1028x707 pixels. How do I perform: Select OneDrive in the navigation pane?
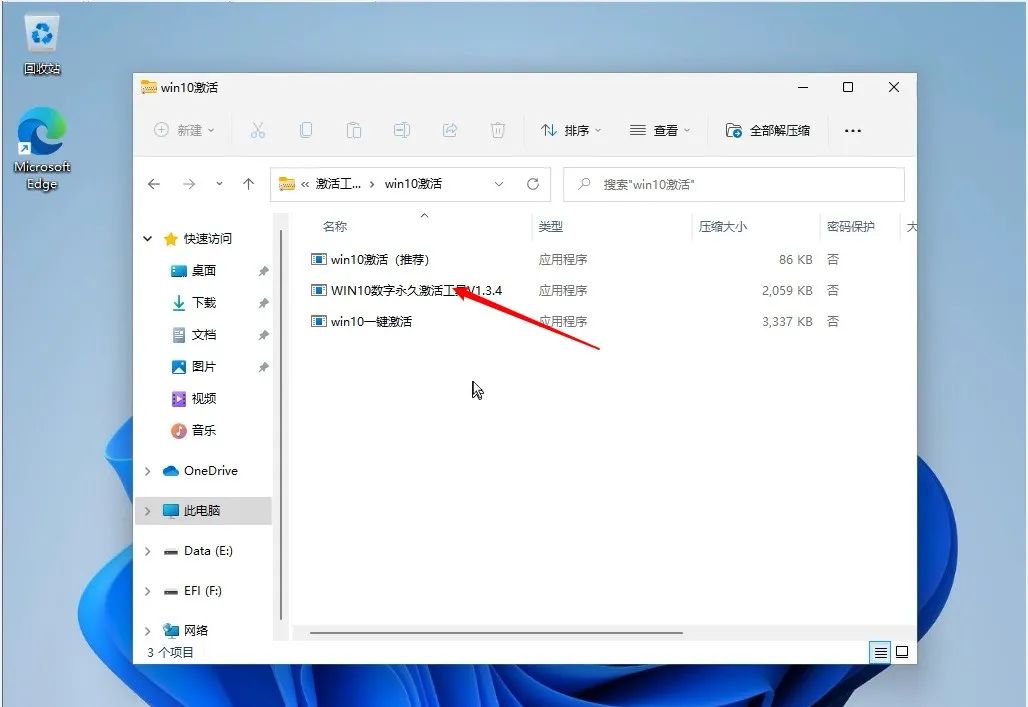click(x=210, y=471)
